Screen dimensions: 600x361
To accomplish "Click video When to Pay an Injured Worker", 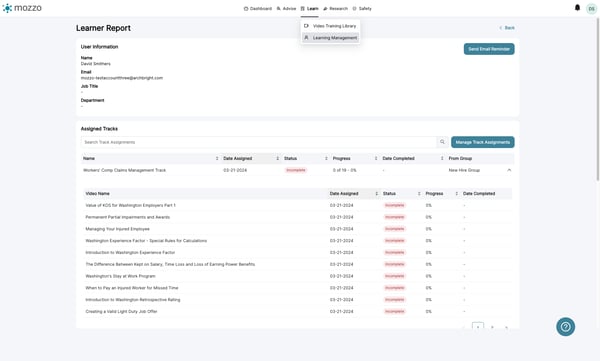I will tap(132, 288).
